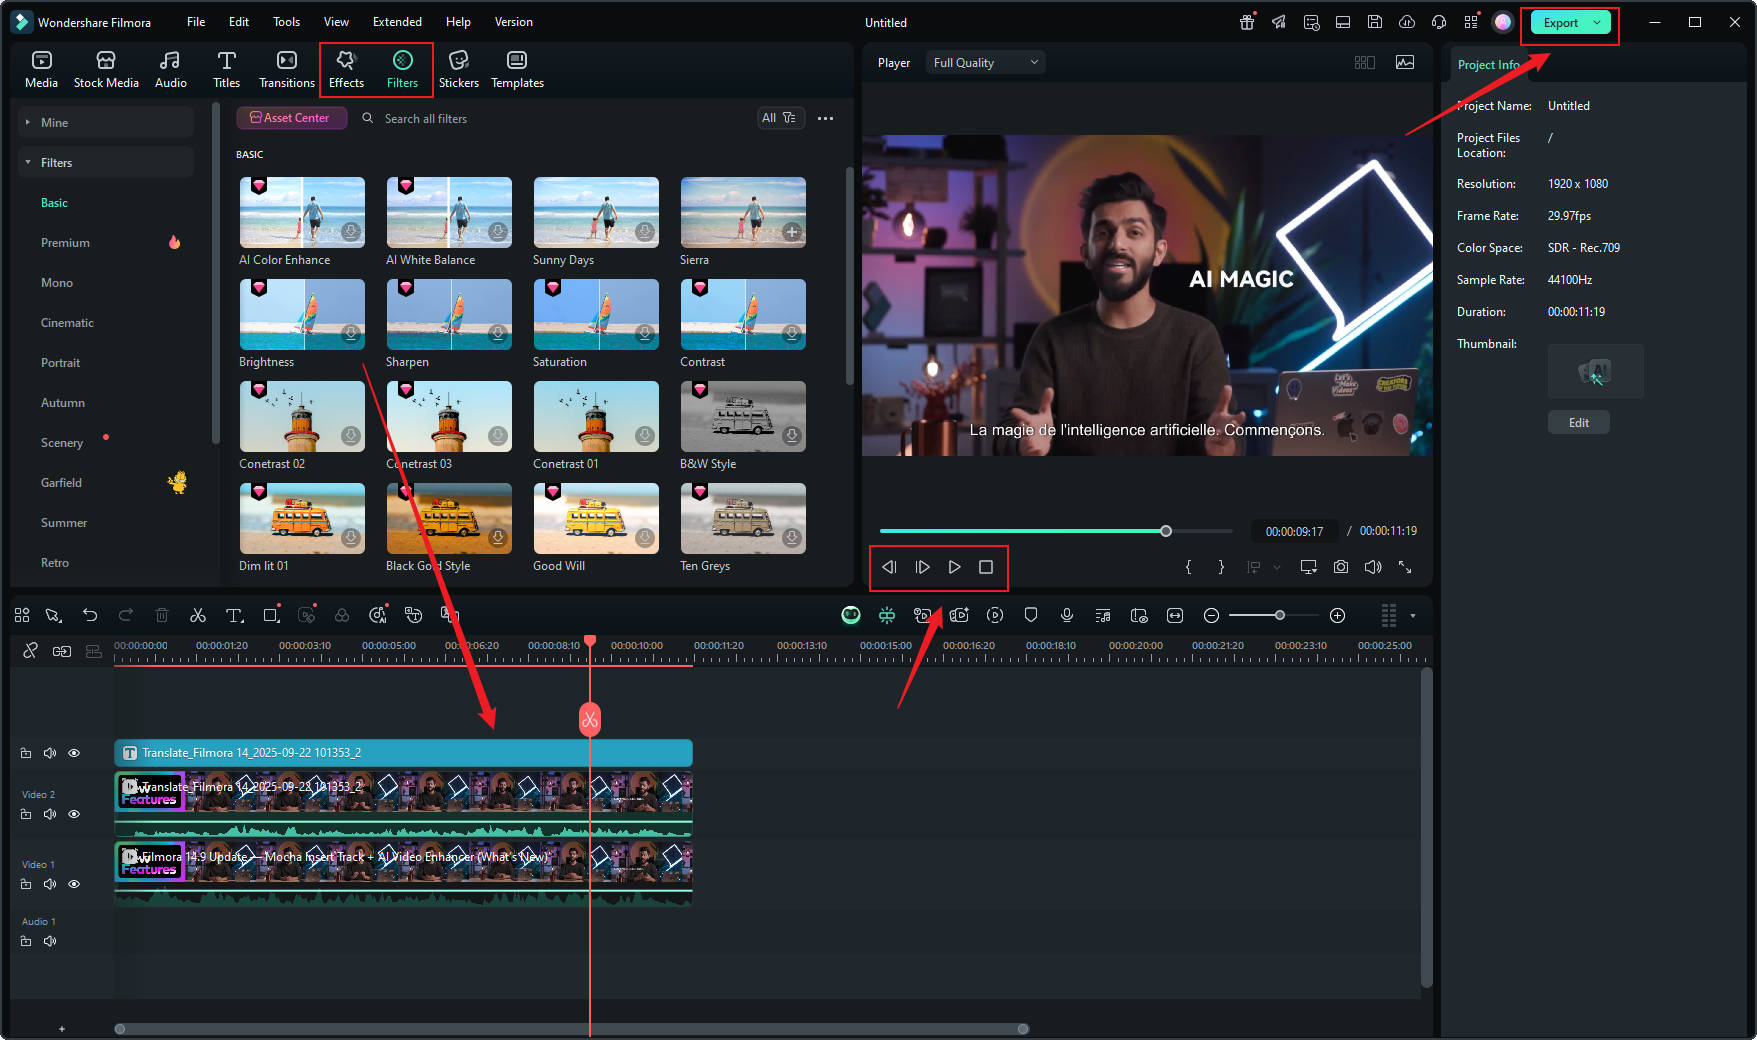Mute the Audio 1 track
1757x1040 pixels.
(50, 941)
